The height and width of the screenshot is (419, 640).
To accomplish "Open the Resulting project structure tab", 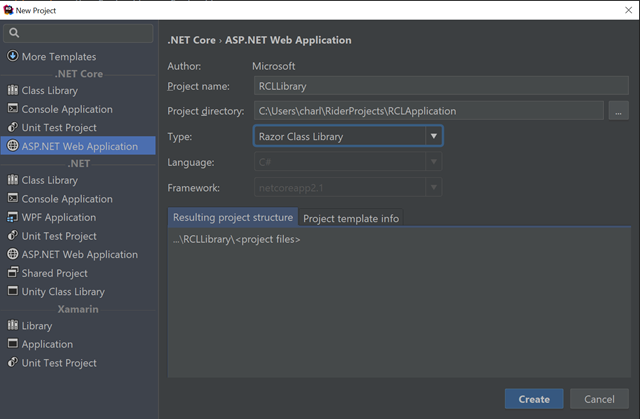I will [233, 217].
